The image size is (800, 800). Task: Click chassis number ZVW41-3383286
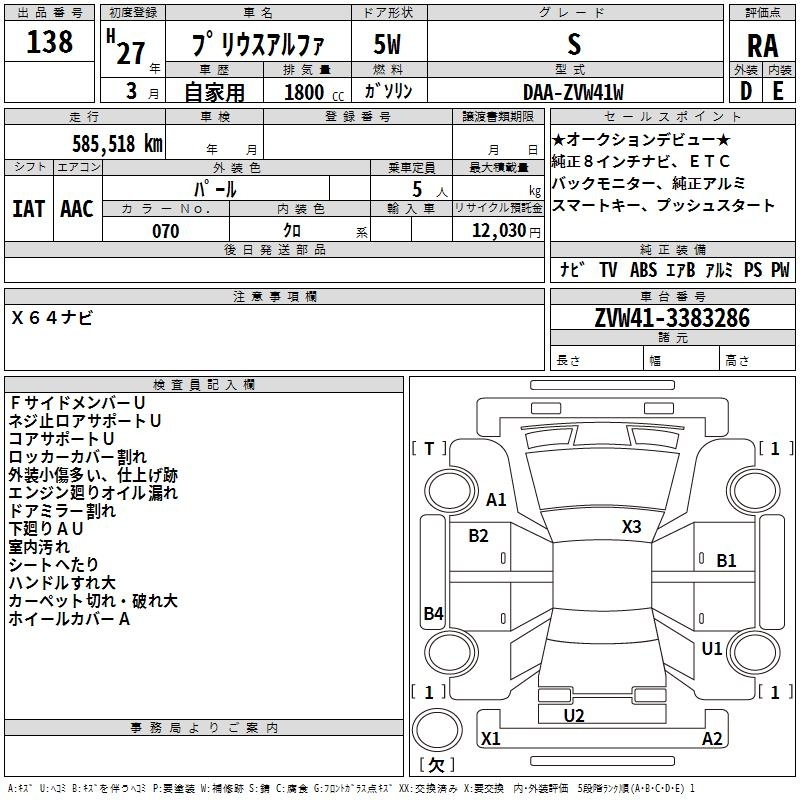click(670, 318)
